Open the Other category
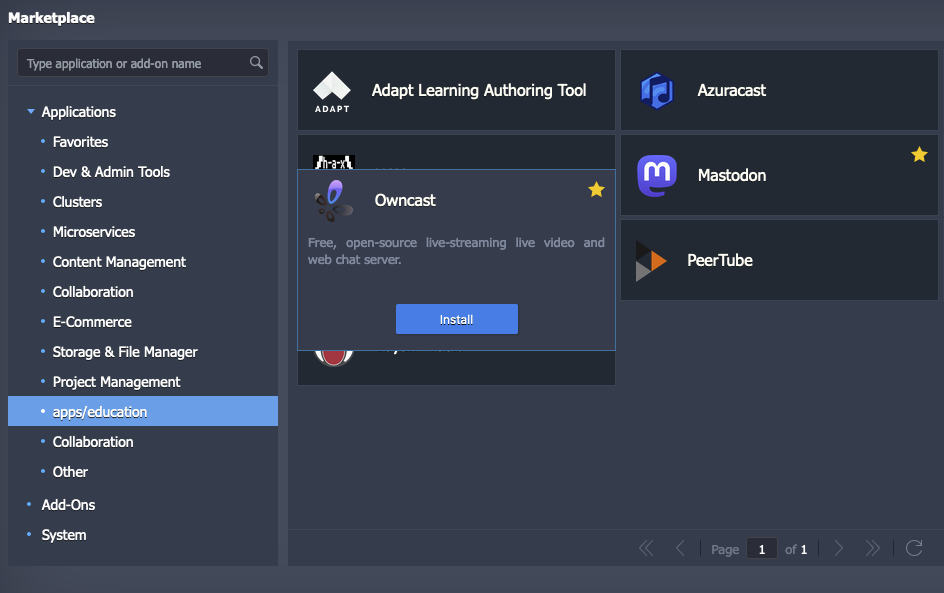This screenshot has height=593, width=944. point(70,472)
